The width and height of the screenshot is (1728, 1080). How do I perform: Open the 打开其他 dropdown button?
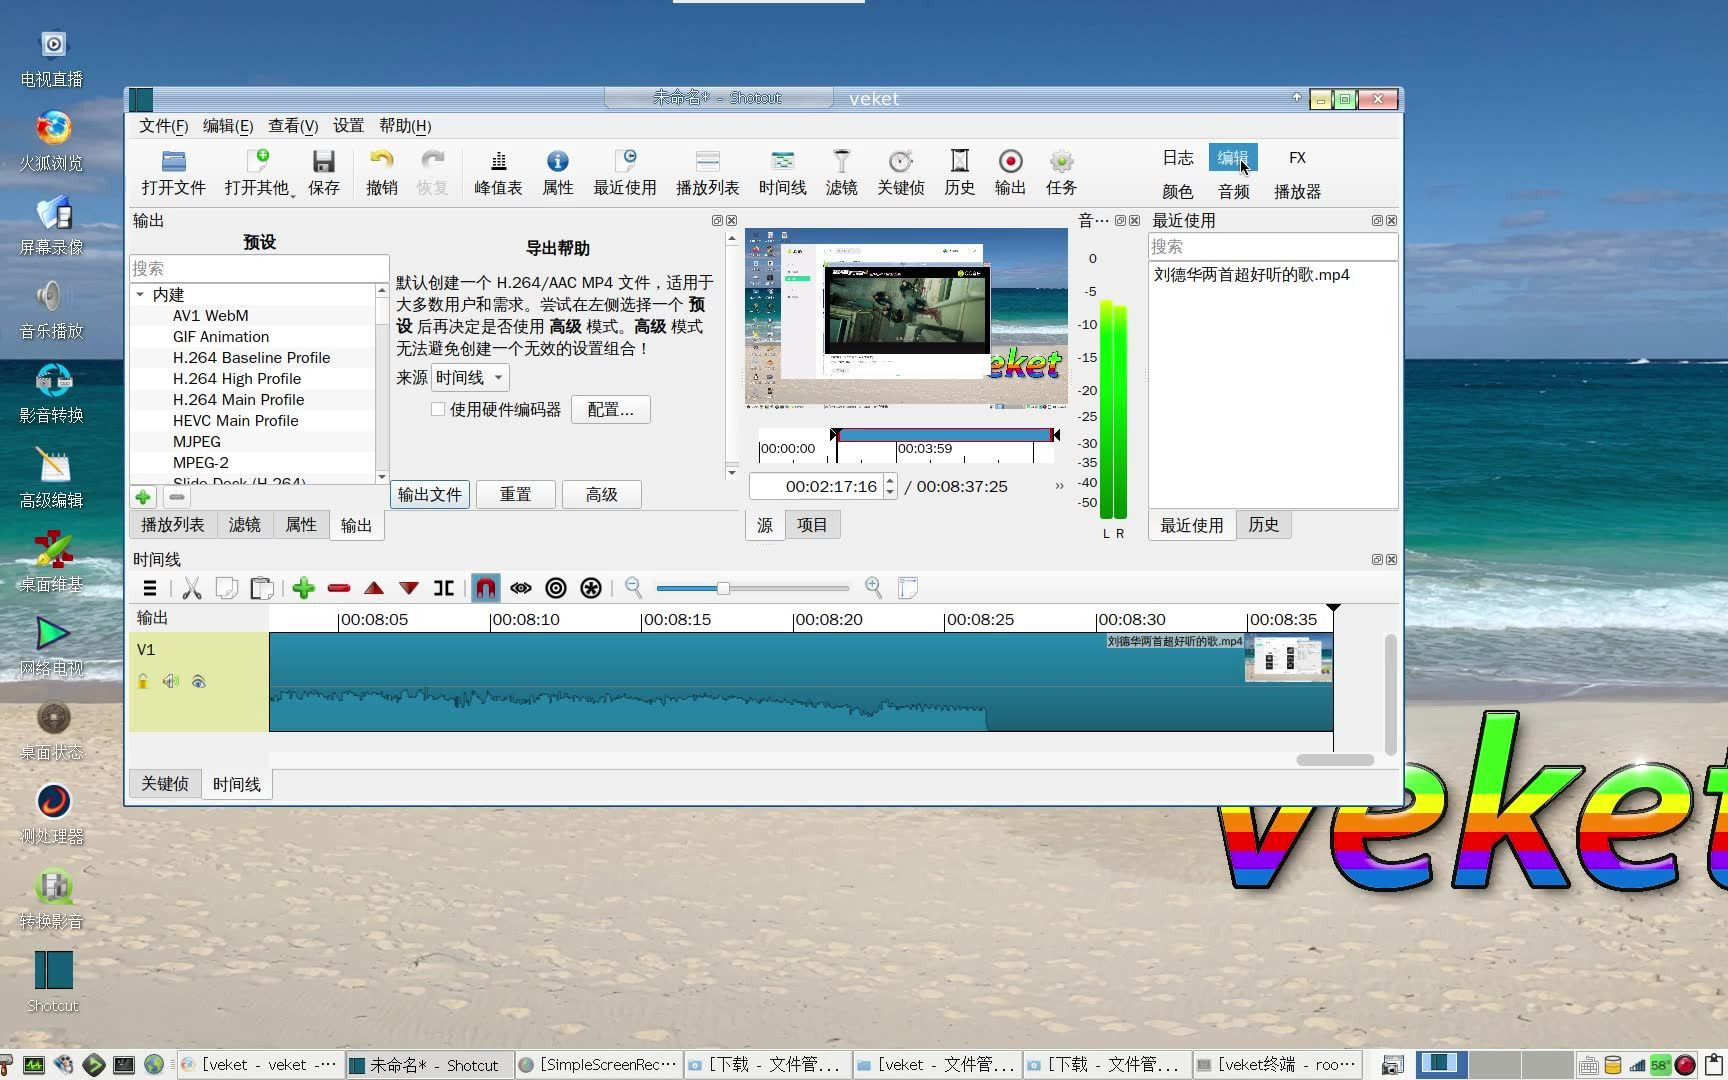(x=259, y=172)
